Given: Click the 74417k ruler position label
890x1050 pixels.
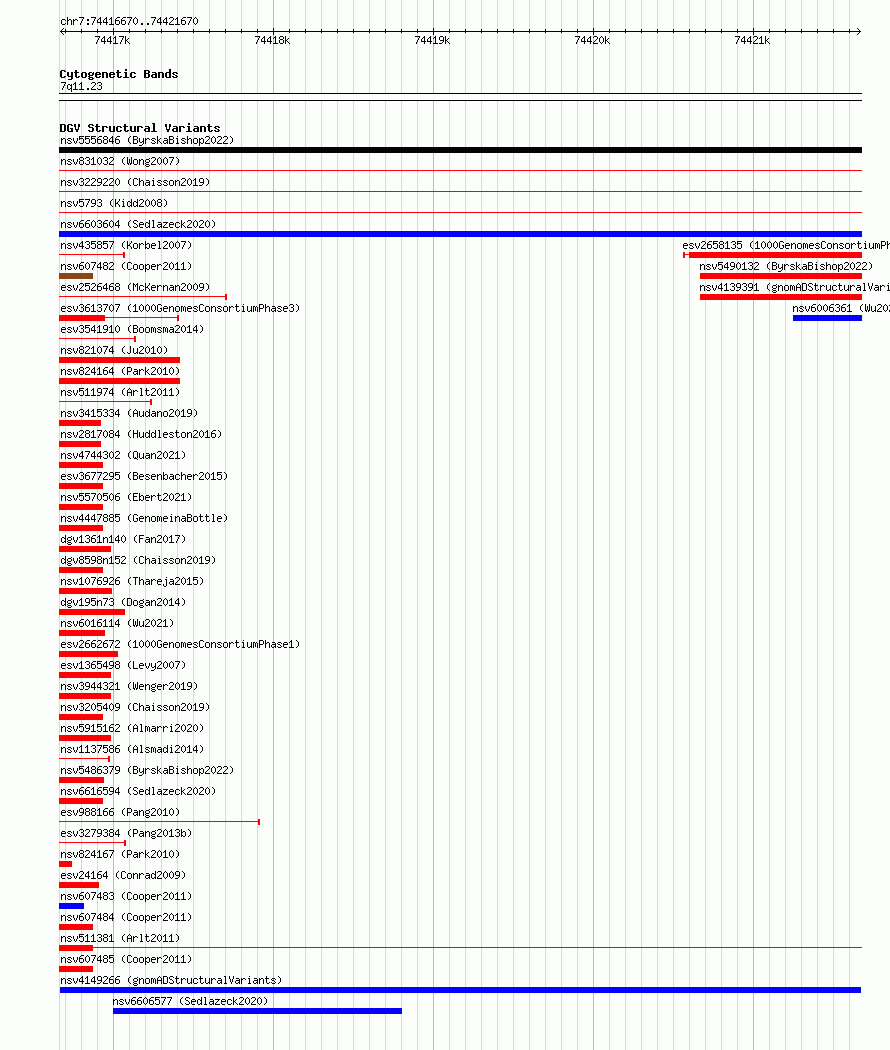Looking at the screenshot, I should coord(113,40).
